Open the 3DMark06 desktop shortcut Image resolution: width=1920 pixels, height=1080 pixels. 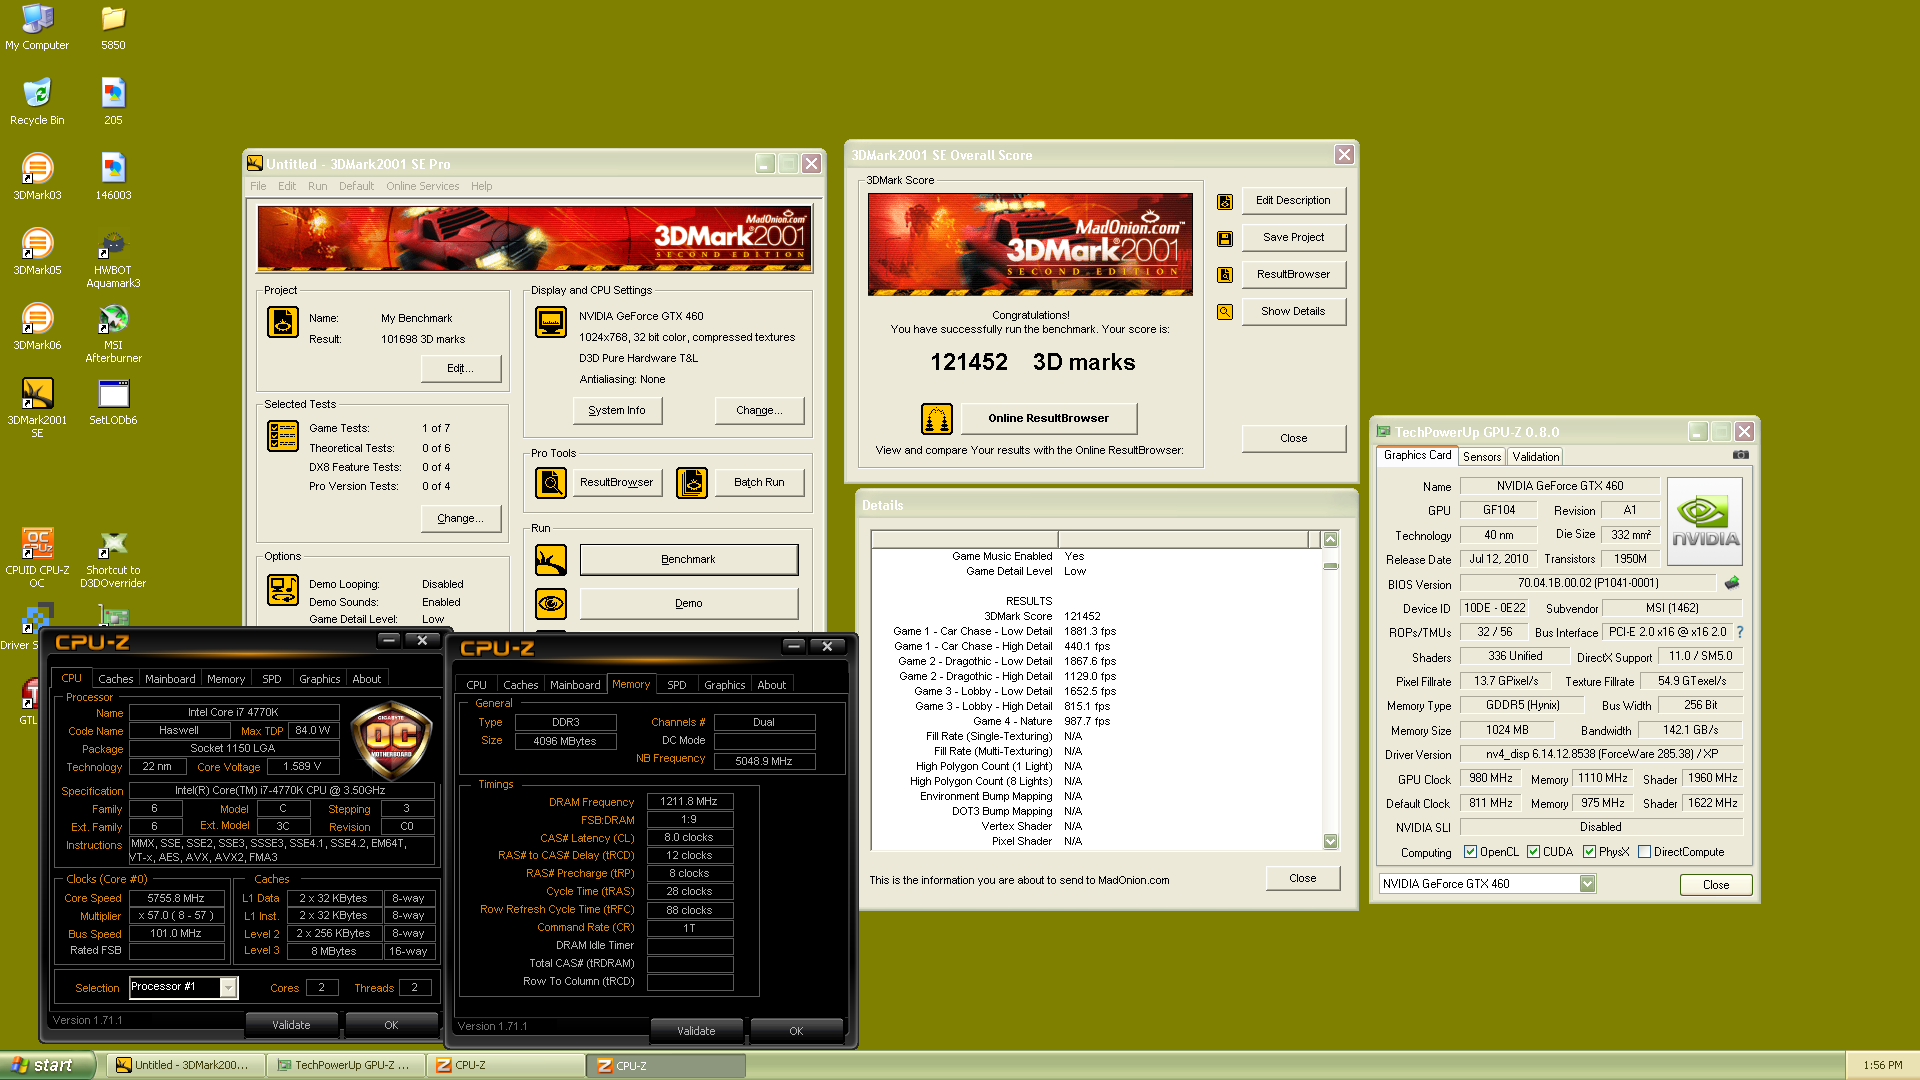tap(37, 326)
